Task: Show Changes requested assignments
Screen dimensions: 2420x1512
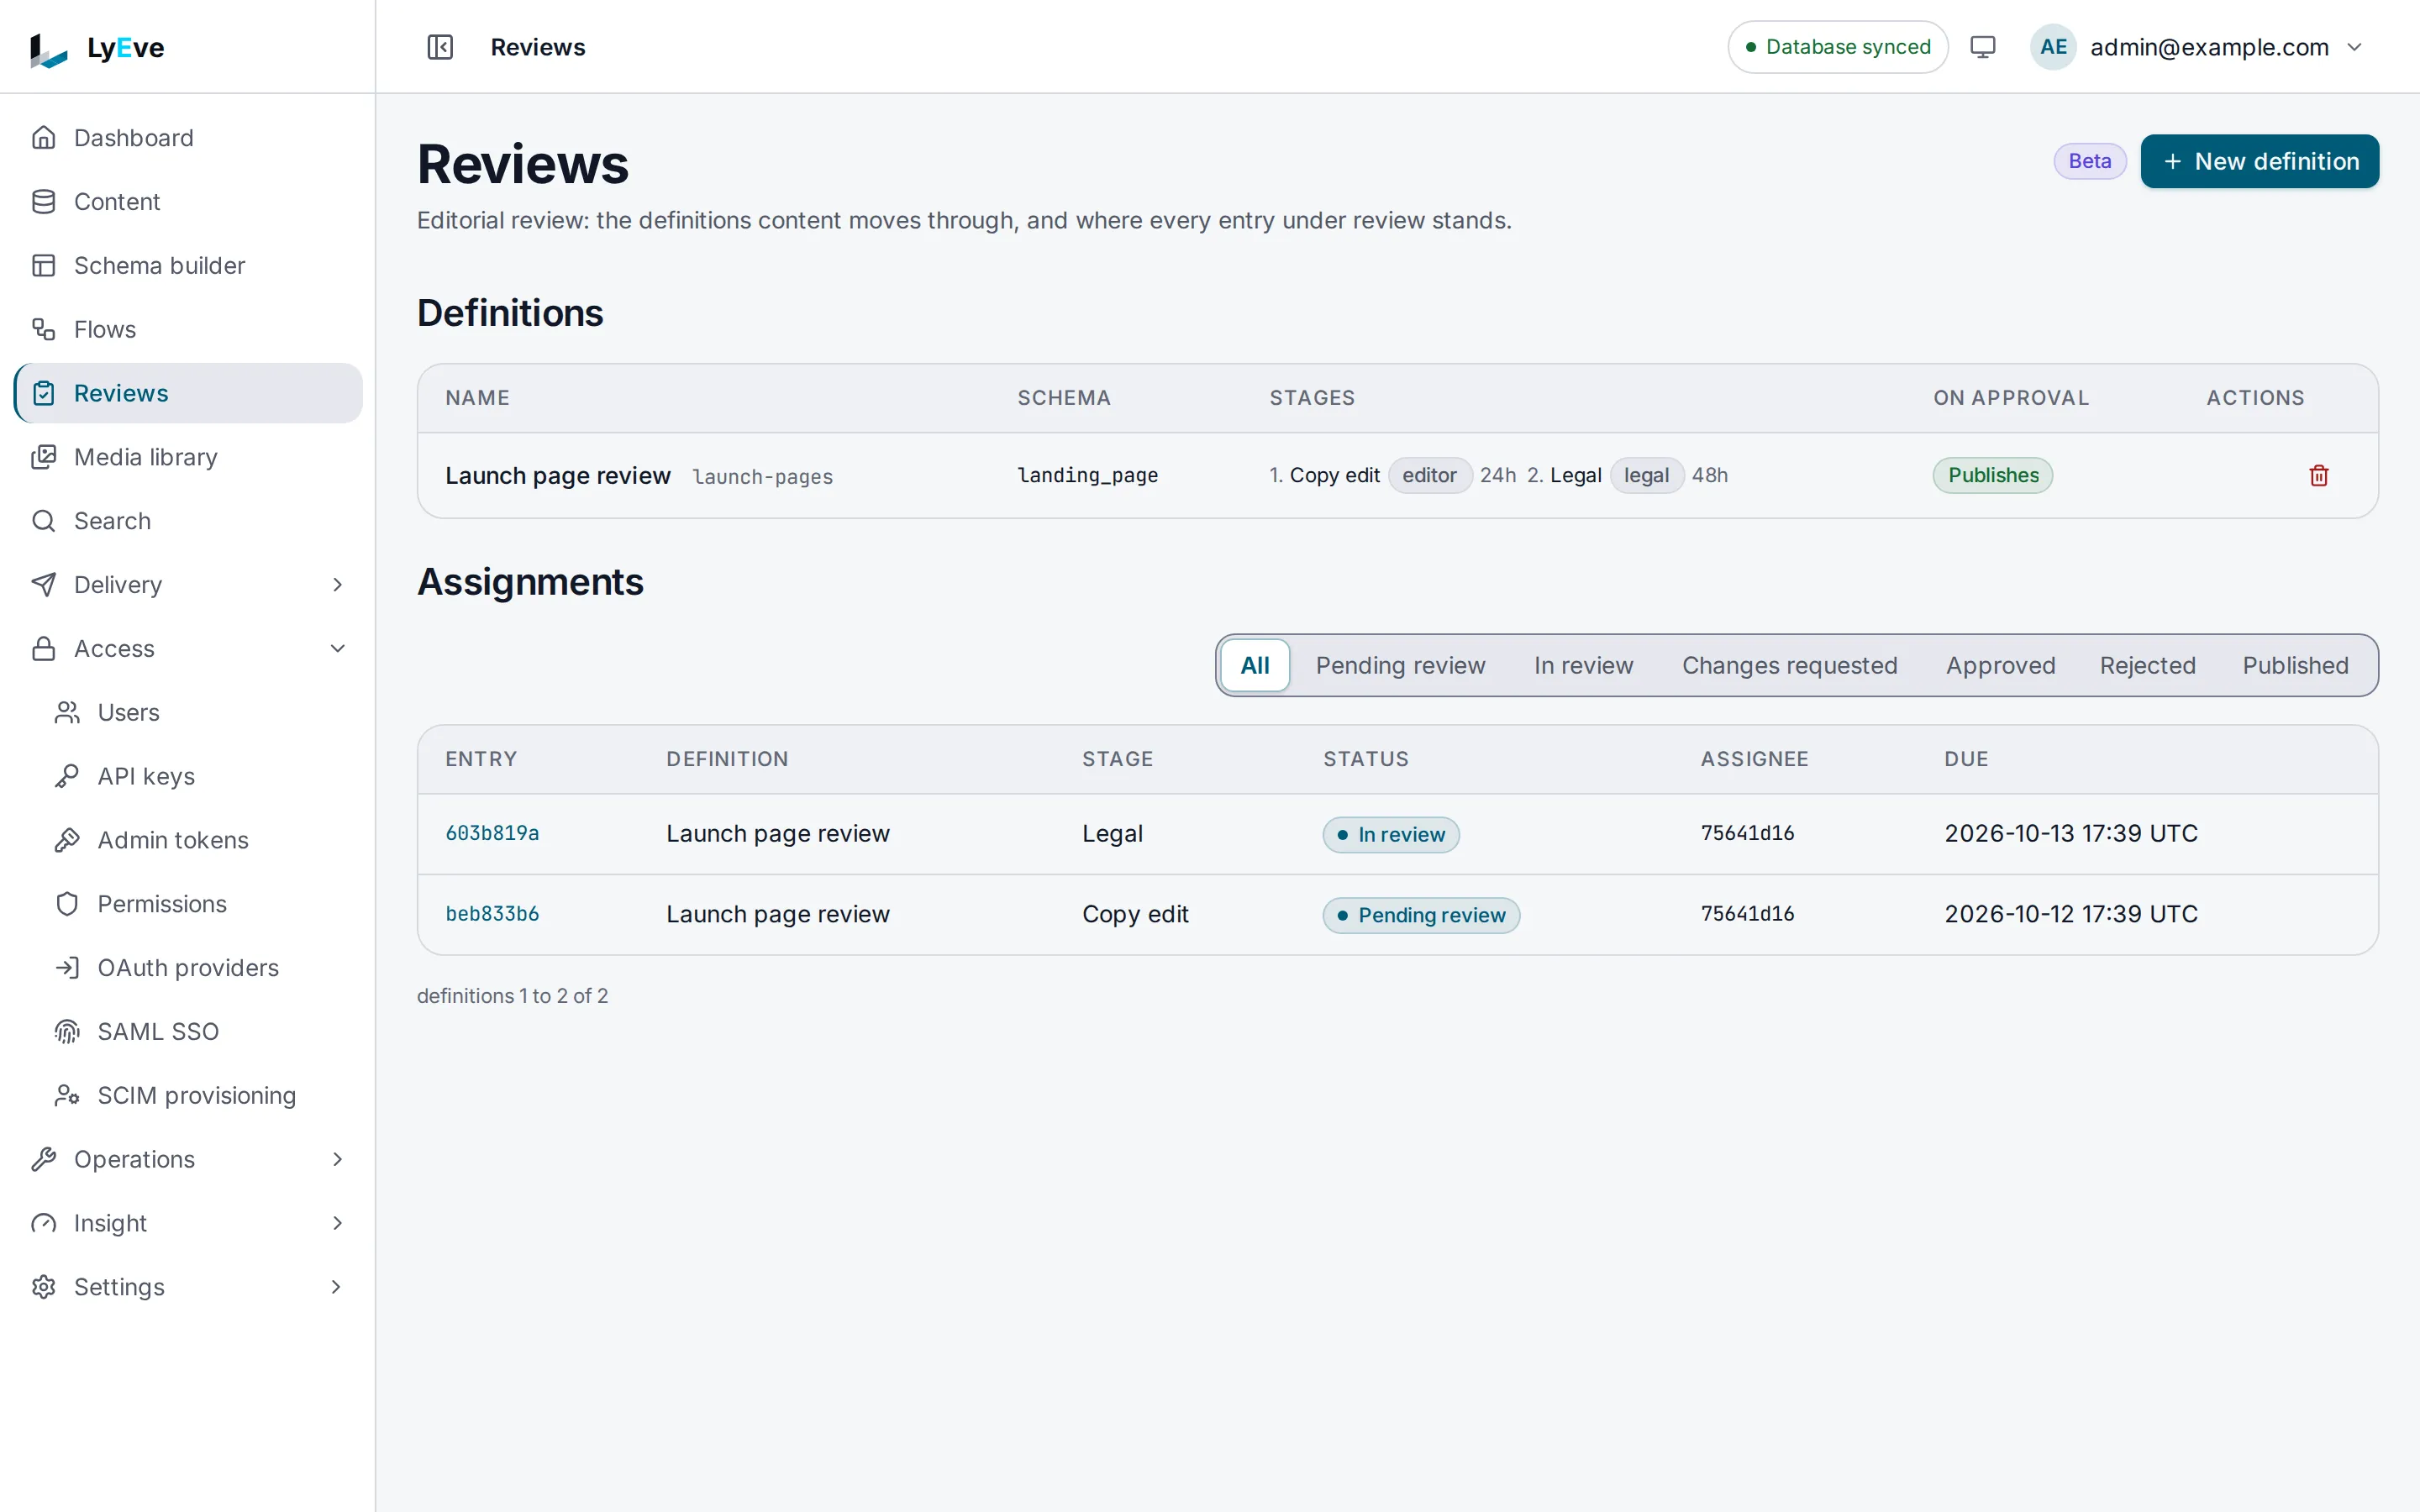Action: point(1789,666)
